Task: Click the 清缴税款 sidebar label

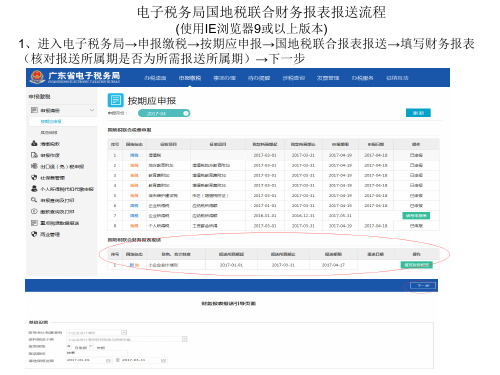Action: tap(50, 144)
